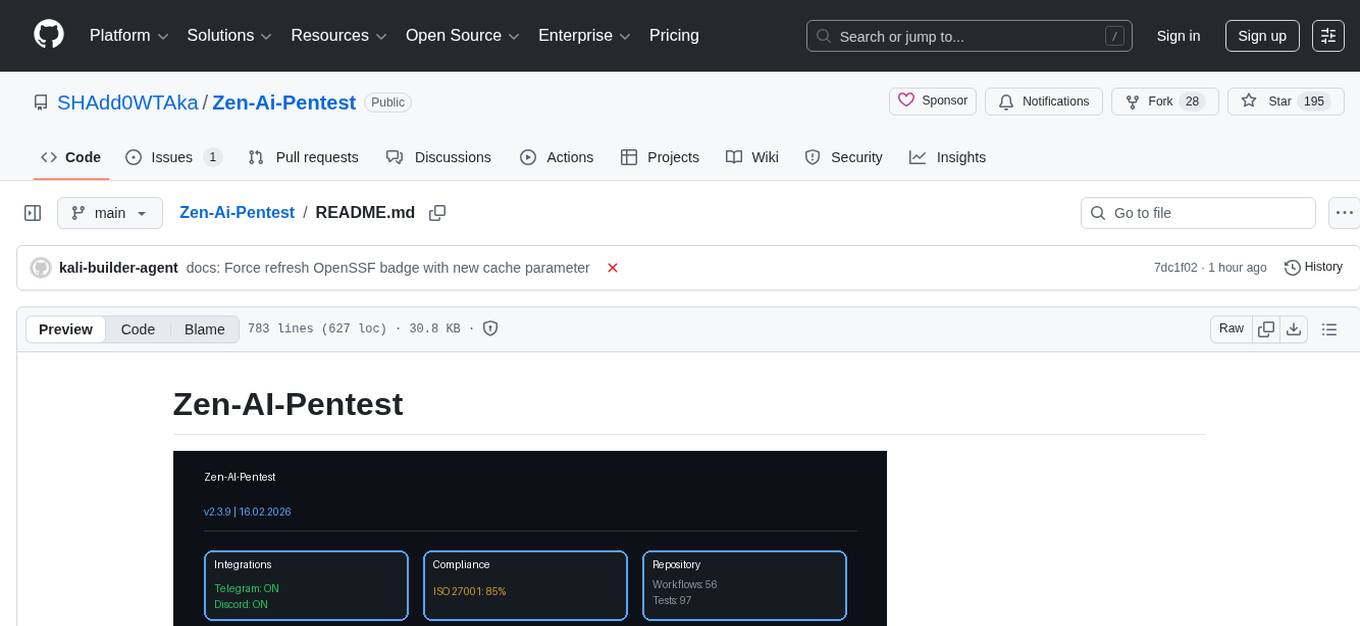Click the Go to file search box
Image resolution: width=1360 pixels, height=626 pixels.
(x=1197, y=213)
